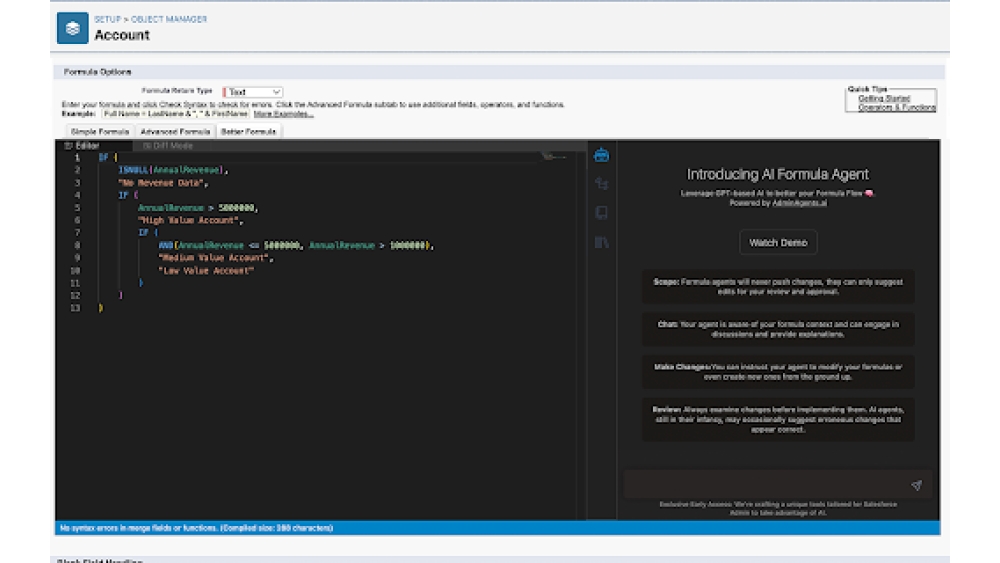Click the editor minimap preview
1000x563 pixels.
coord(554,157)
